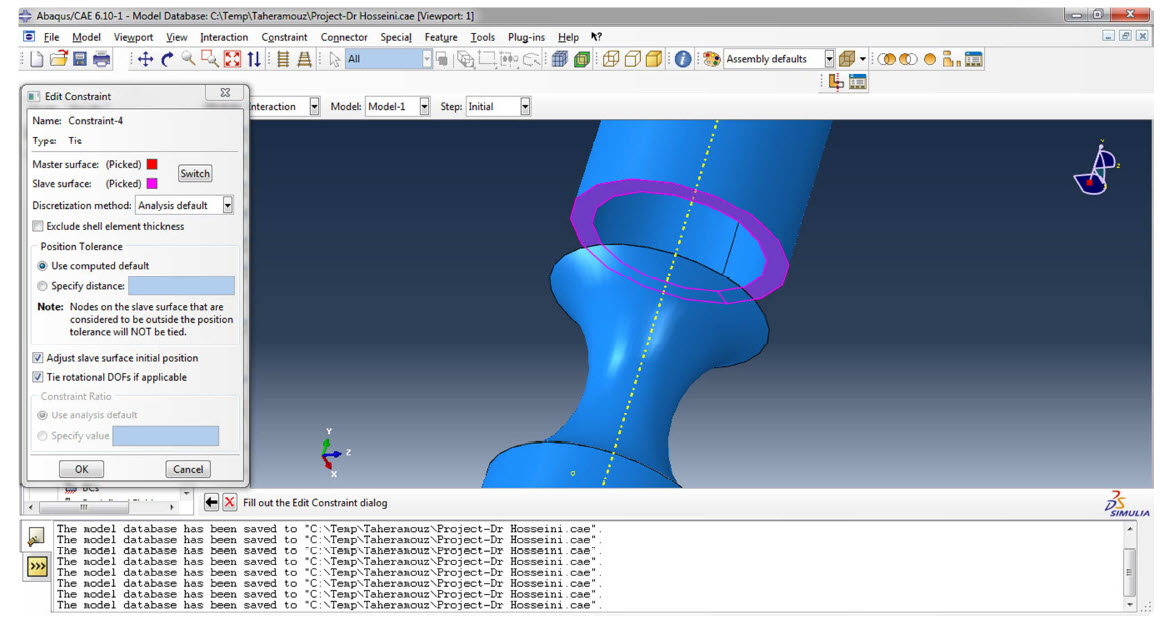Switch to the message area tab
Viewport: 1160px width, 620px height.
[x=36, y=537]
